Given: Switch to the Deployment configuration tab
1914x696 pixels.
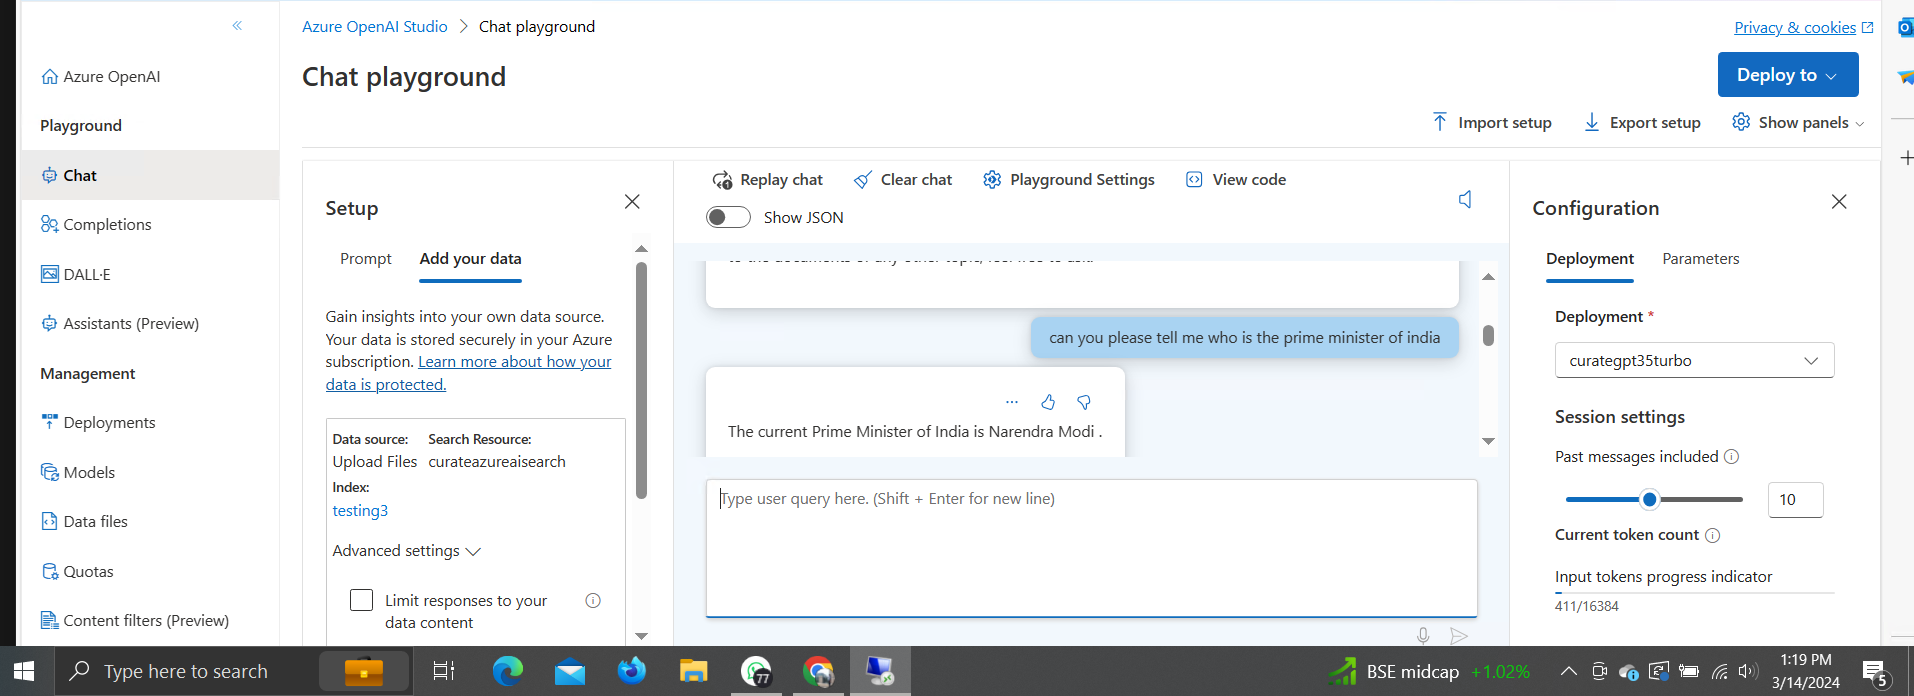Looking at the screenshot, I should tap(1590, 259).
